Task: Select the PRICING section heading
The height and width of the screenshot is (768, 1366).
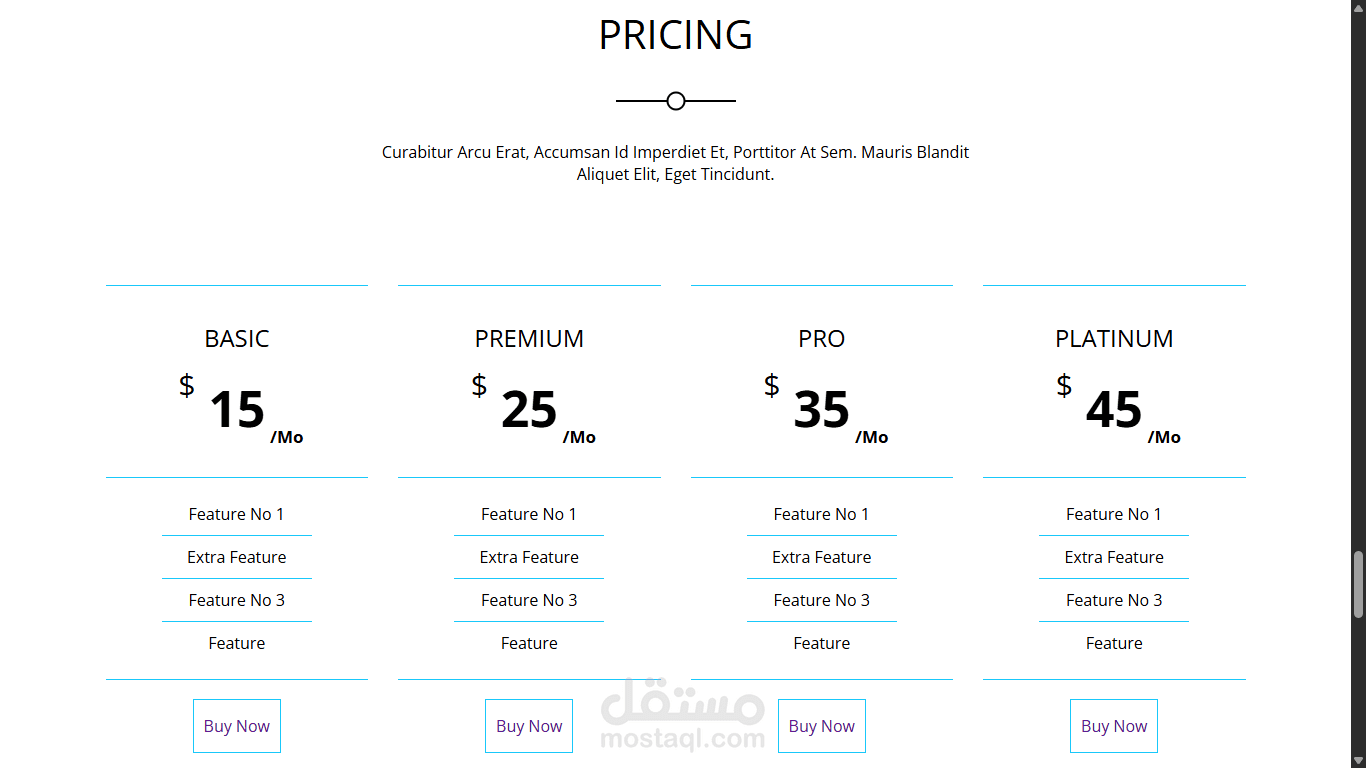Action: click(676, 35)
